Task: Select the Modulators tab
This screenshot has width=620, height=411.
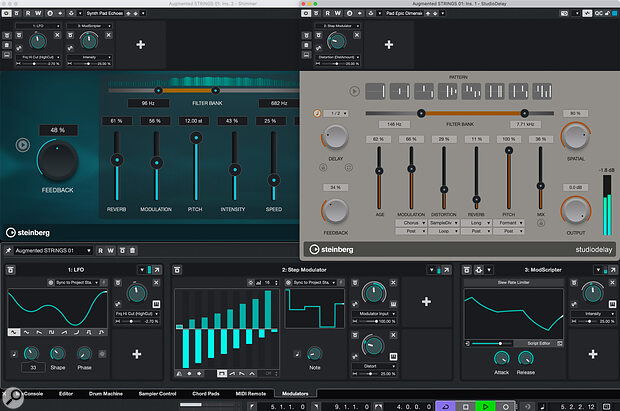Action: (x=295, y=394)
